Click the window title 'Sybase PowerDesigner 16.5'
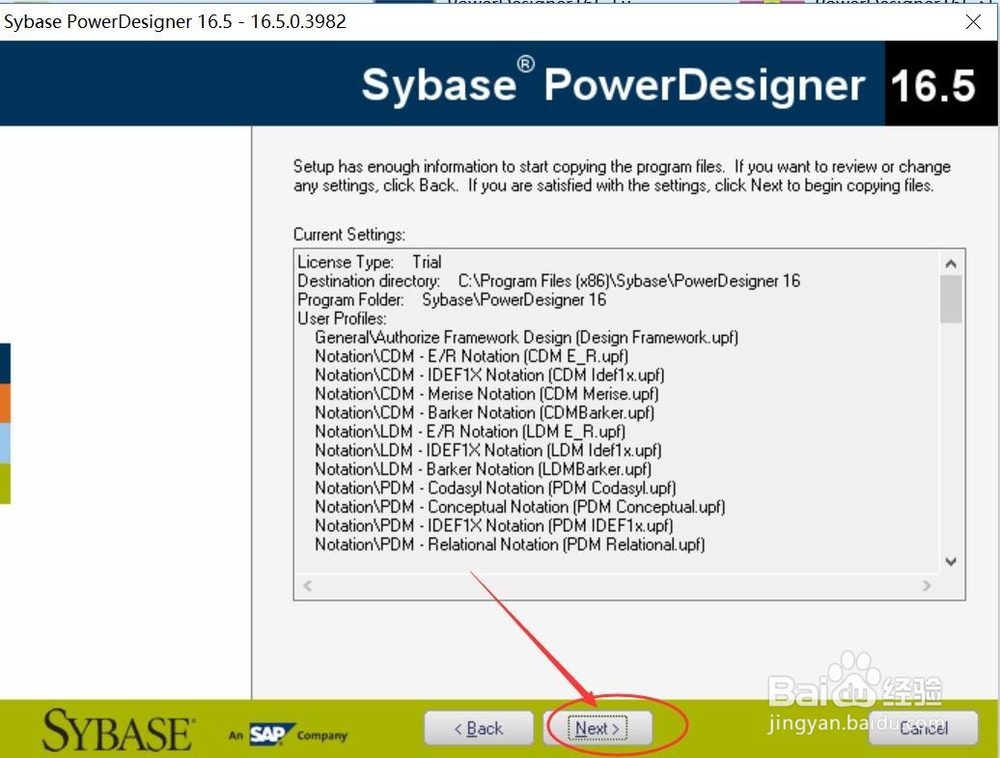 174,22
